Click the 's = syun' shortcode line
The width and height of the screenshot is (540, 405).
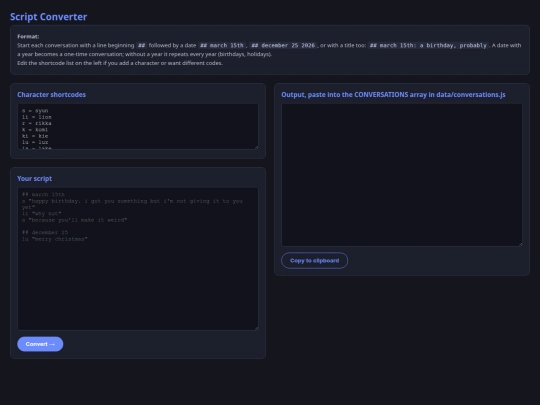(35, 111)
